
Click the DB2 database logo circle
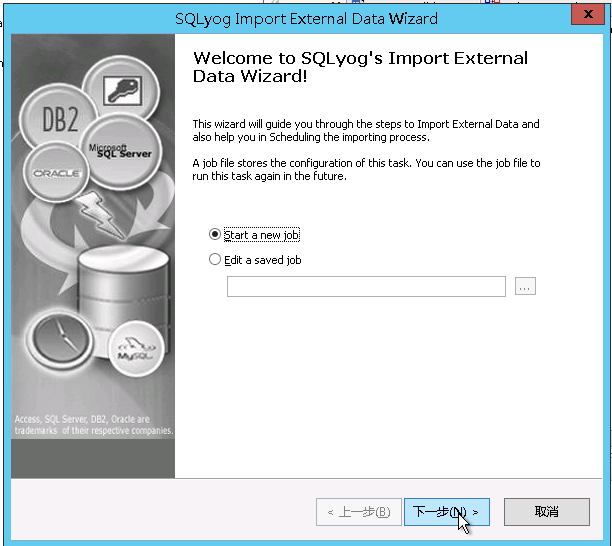[x=59, y=121]
